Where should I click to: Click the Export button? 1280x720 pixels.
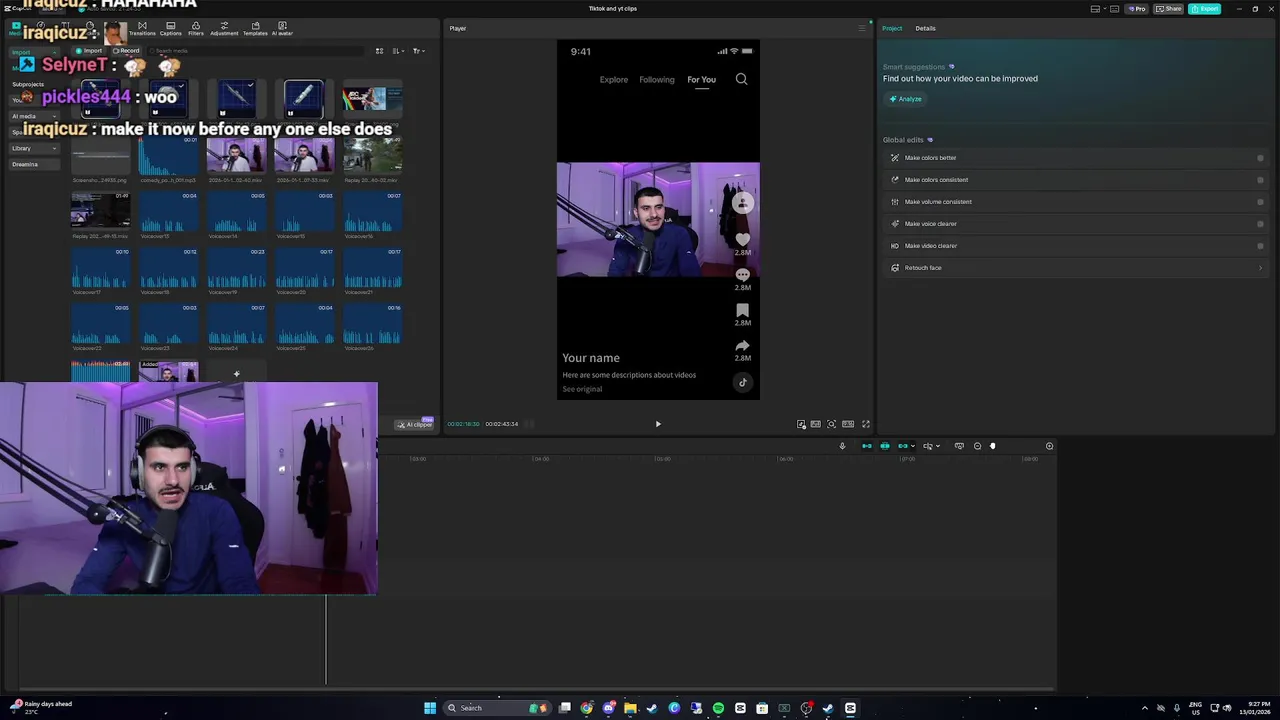point(1205,9)
